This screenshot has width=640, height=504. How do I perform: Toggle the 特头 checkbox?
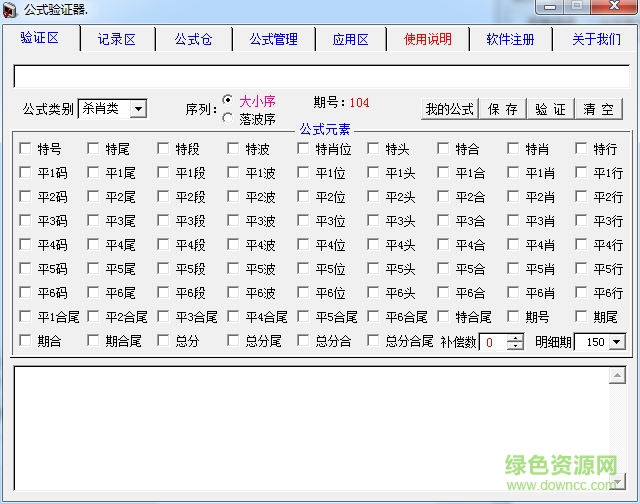(x=373, y=149)
